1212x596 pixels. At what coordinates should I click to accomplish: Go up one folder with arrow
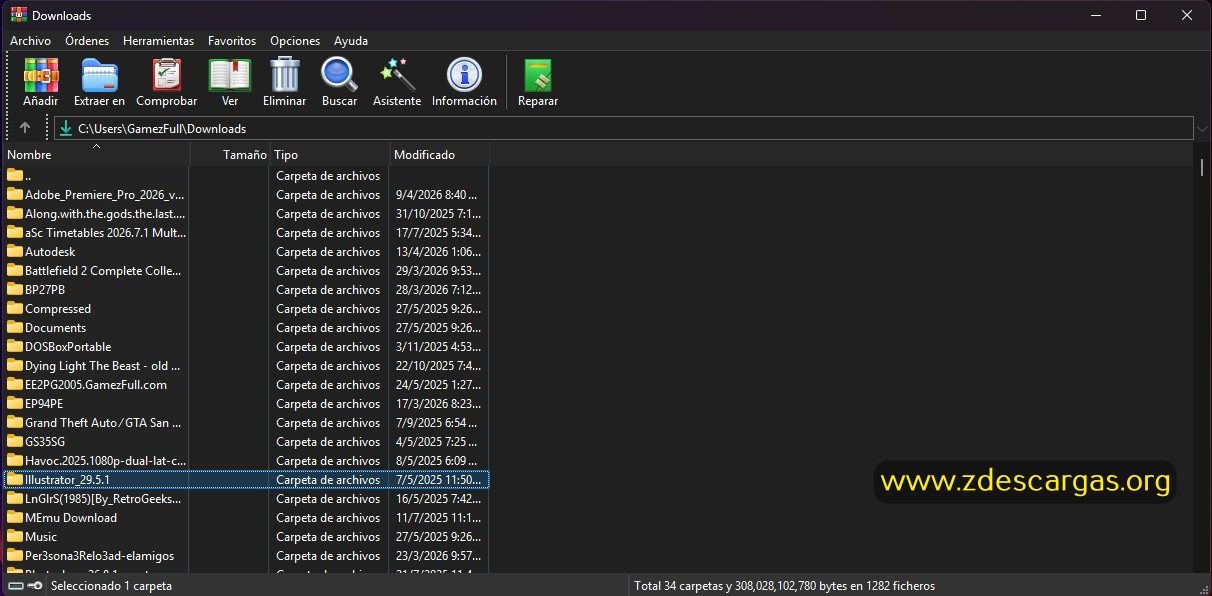(25, 128)
